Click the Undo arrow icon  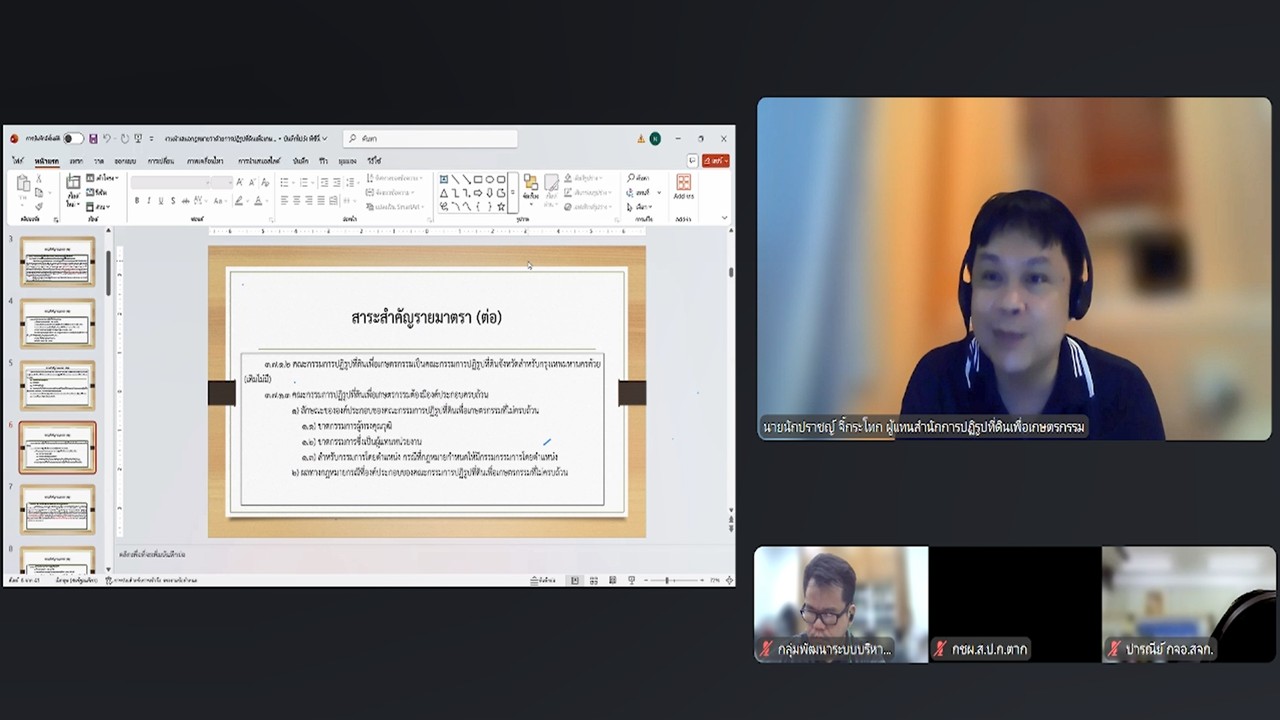[107, 139]
